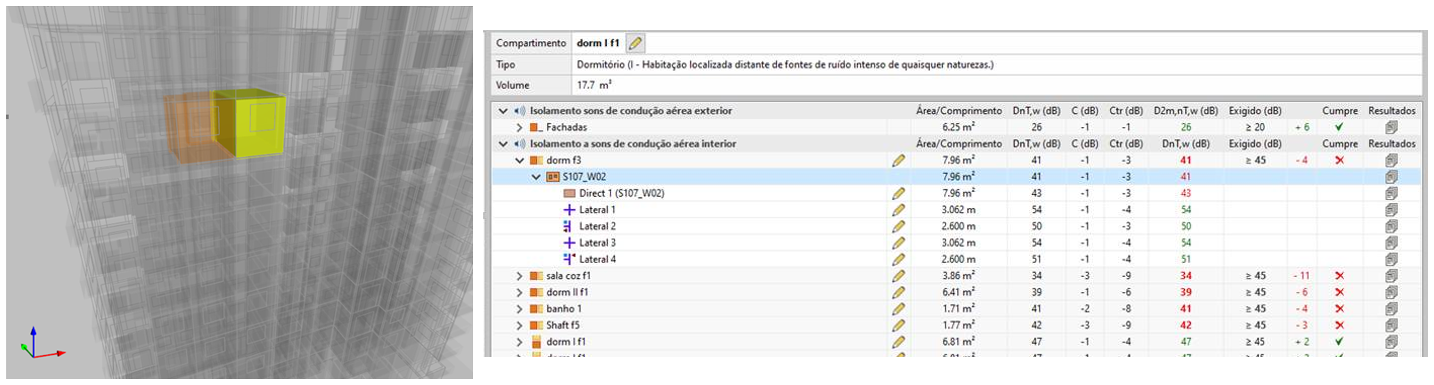
Task: Open results report for Fachadas row
Action: 1391,127
